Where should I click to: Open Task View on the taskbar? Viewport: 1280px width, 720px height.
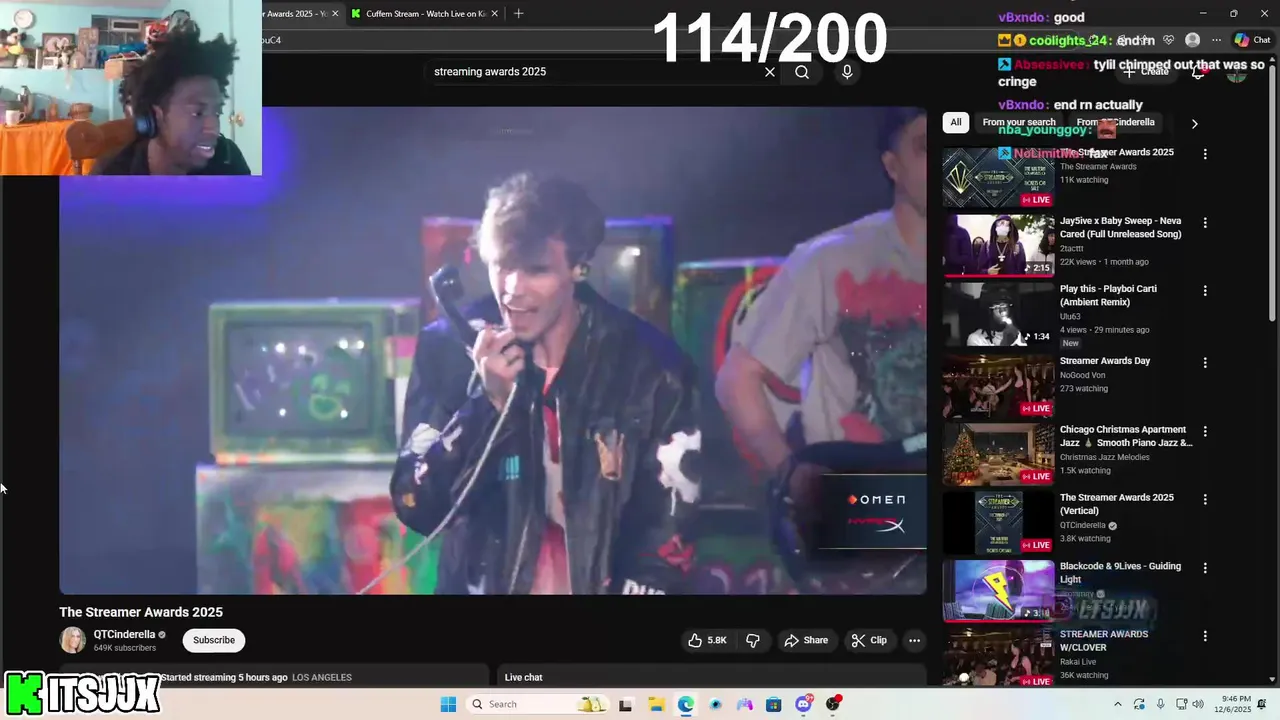tap(625, 704)
